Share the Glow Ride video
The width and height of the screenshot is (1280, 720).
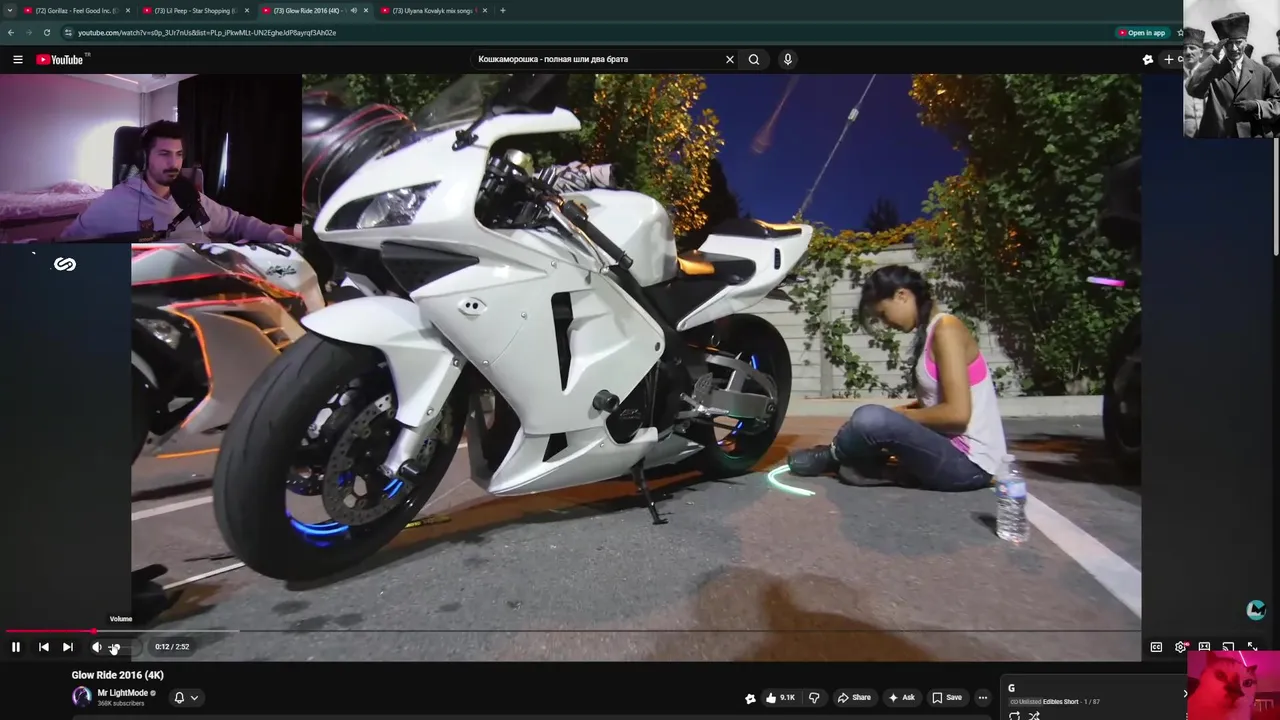[x=854, y=697]
